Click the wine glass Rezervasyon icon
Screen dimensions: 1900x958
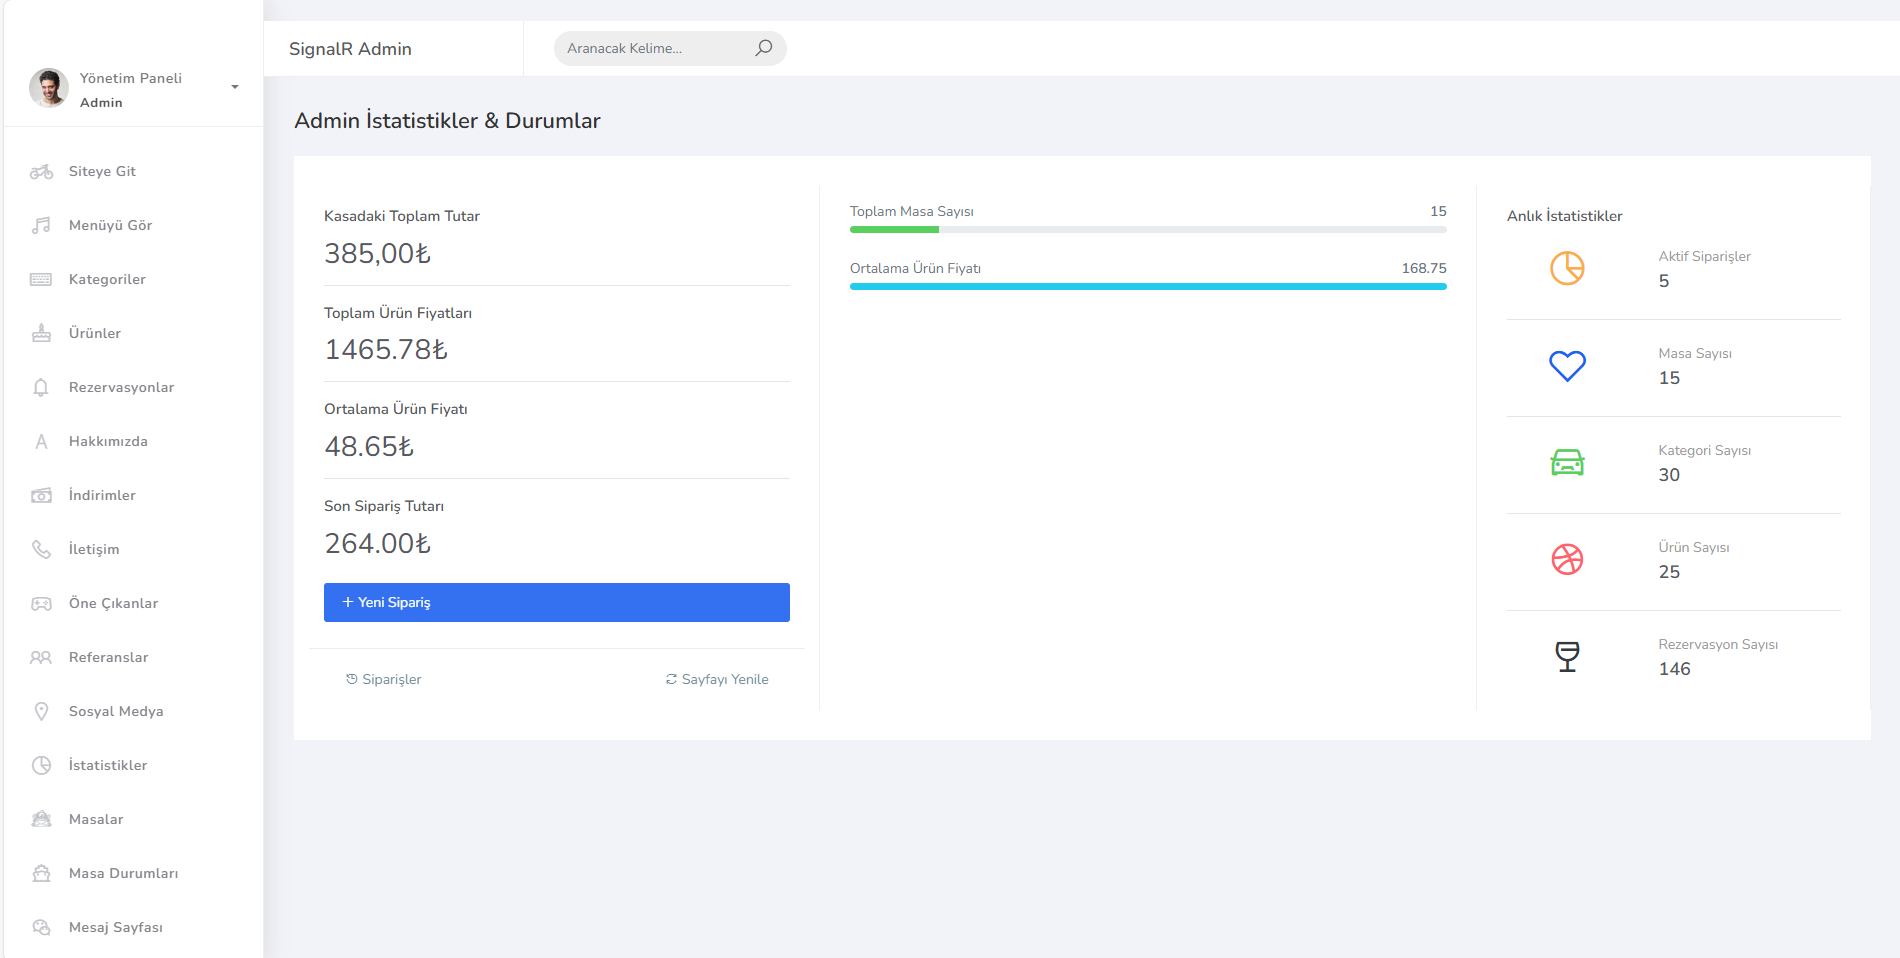point(1567,656)
